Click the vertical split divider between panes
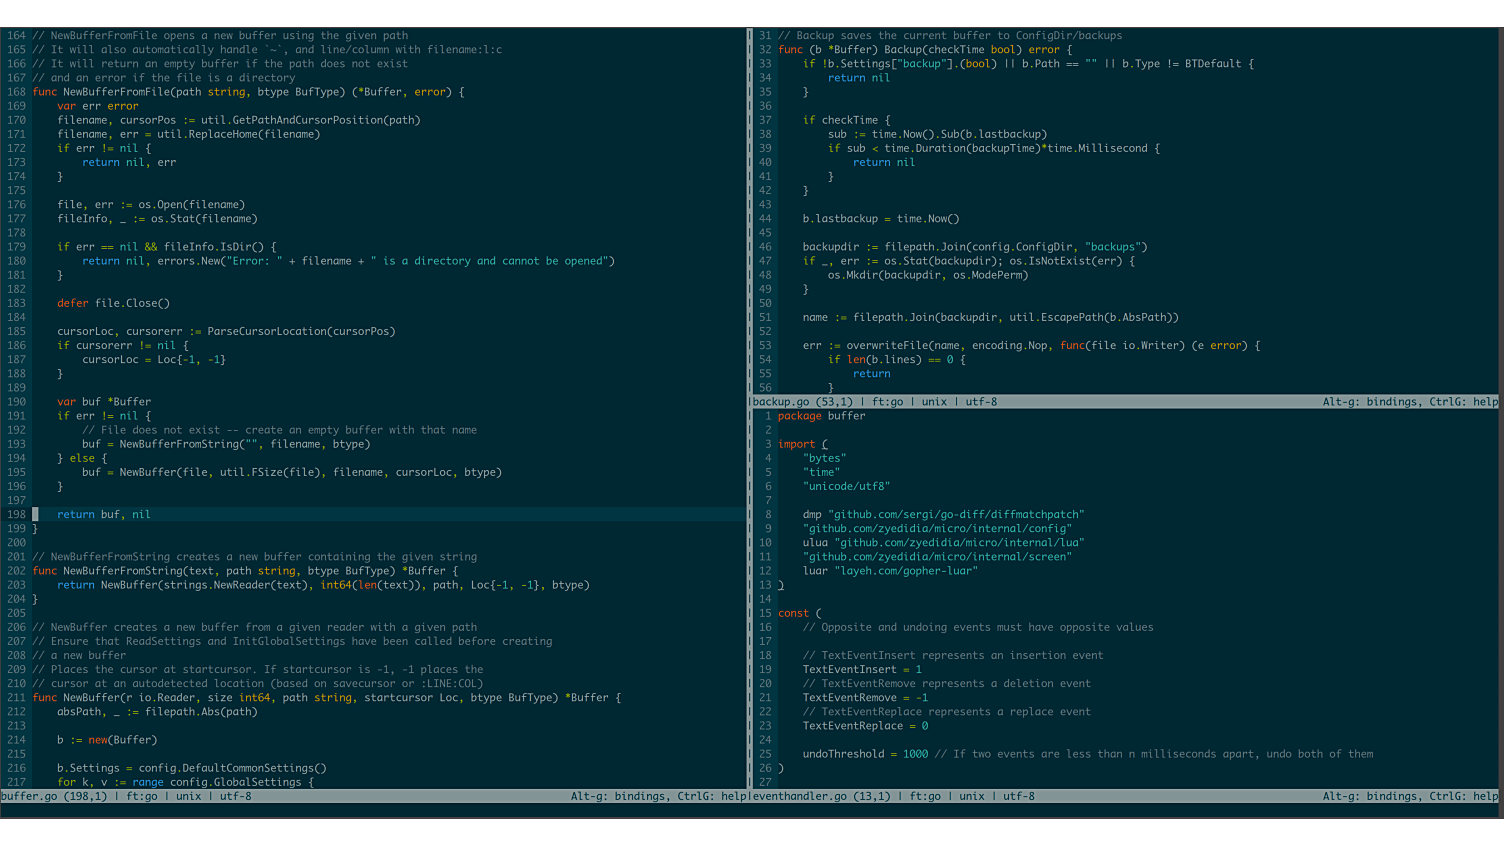Image resolution: width=1504 pixels, height=846 pixels. coord(748,400)
